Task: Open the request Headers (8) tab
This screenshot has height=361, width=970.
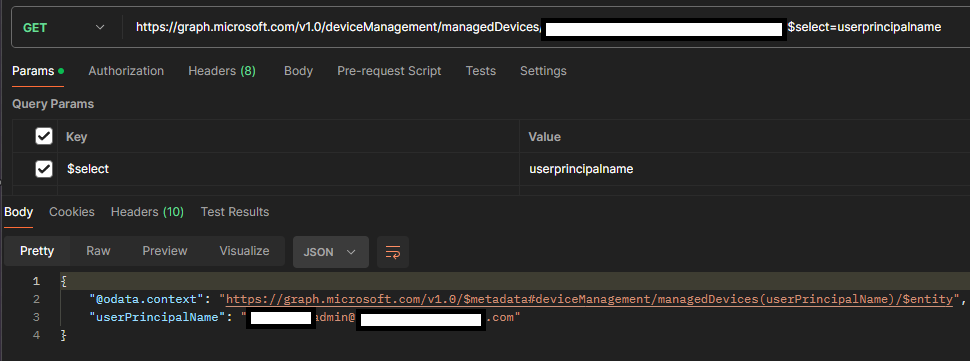Action: [x=222, y=71]
